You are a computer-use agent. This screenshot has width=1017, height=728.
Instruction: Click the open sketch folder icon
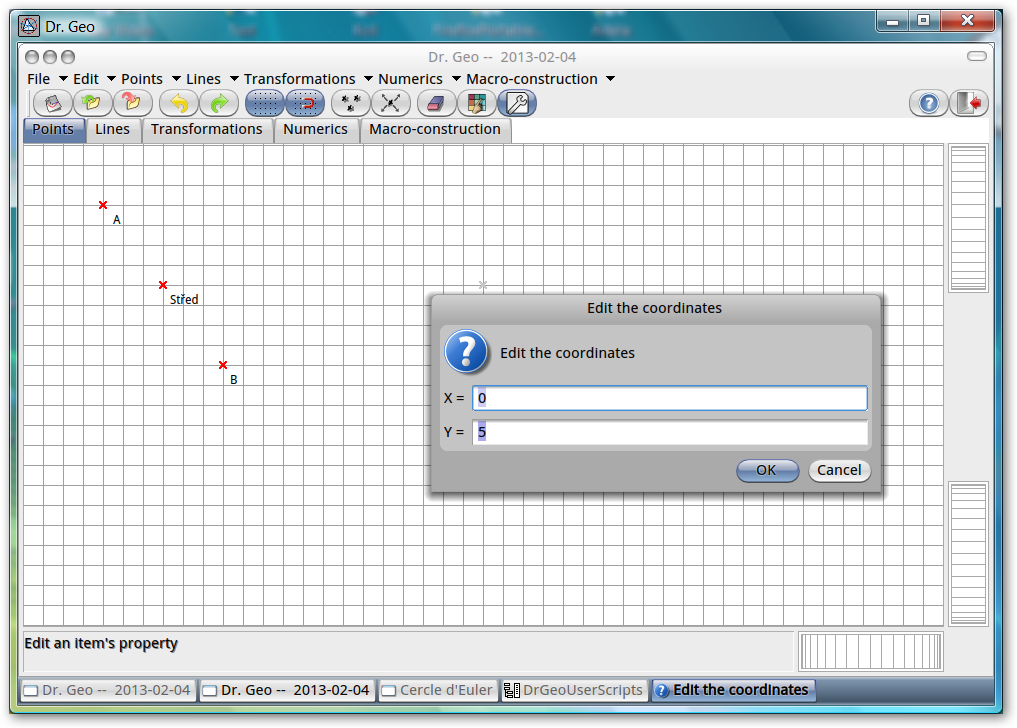(x=92, y=103)
